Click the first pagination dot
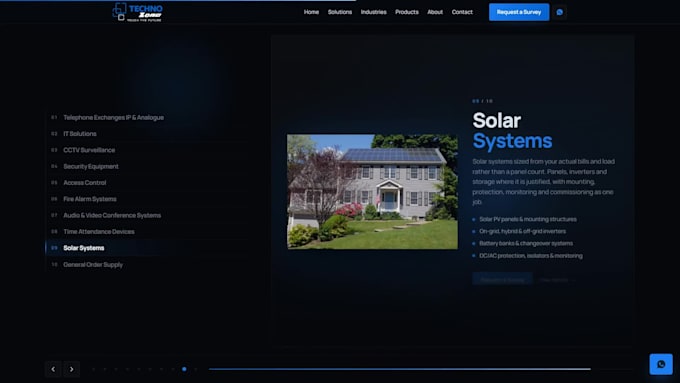The width and height of the screenshot is (680, 383). click(x=94, y=369)
